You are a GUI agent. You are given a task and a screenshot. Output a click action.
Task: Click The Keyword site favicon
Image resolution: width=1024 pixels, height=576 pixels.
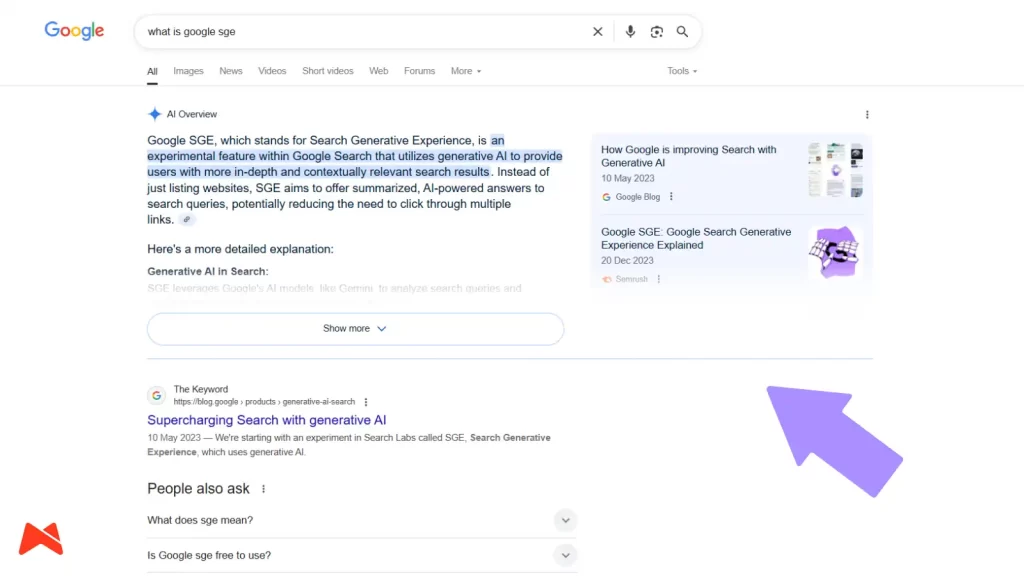point(156,395)
